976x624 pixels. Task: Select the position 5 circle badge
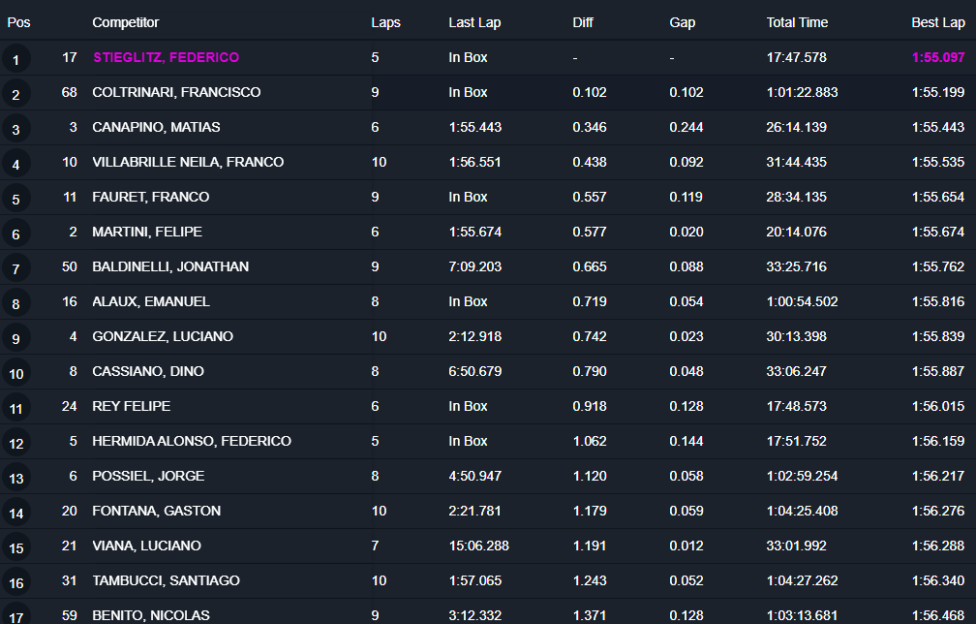click(x=16, y=200)
